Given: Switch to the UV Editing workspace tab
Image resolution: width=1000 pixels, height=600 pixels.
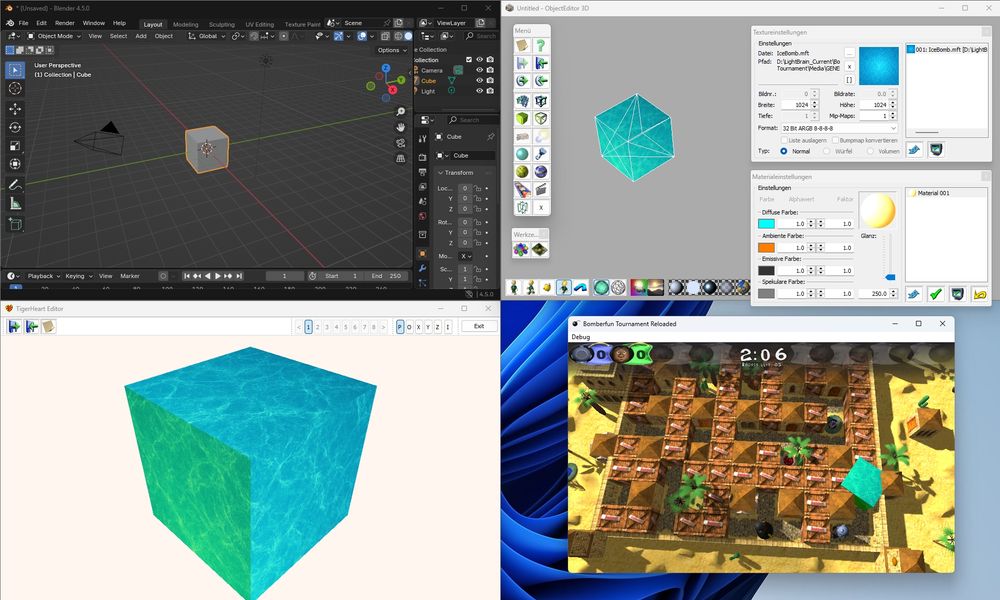Looking at the screenshot, I should [x=260, y=24].
